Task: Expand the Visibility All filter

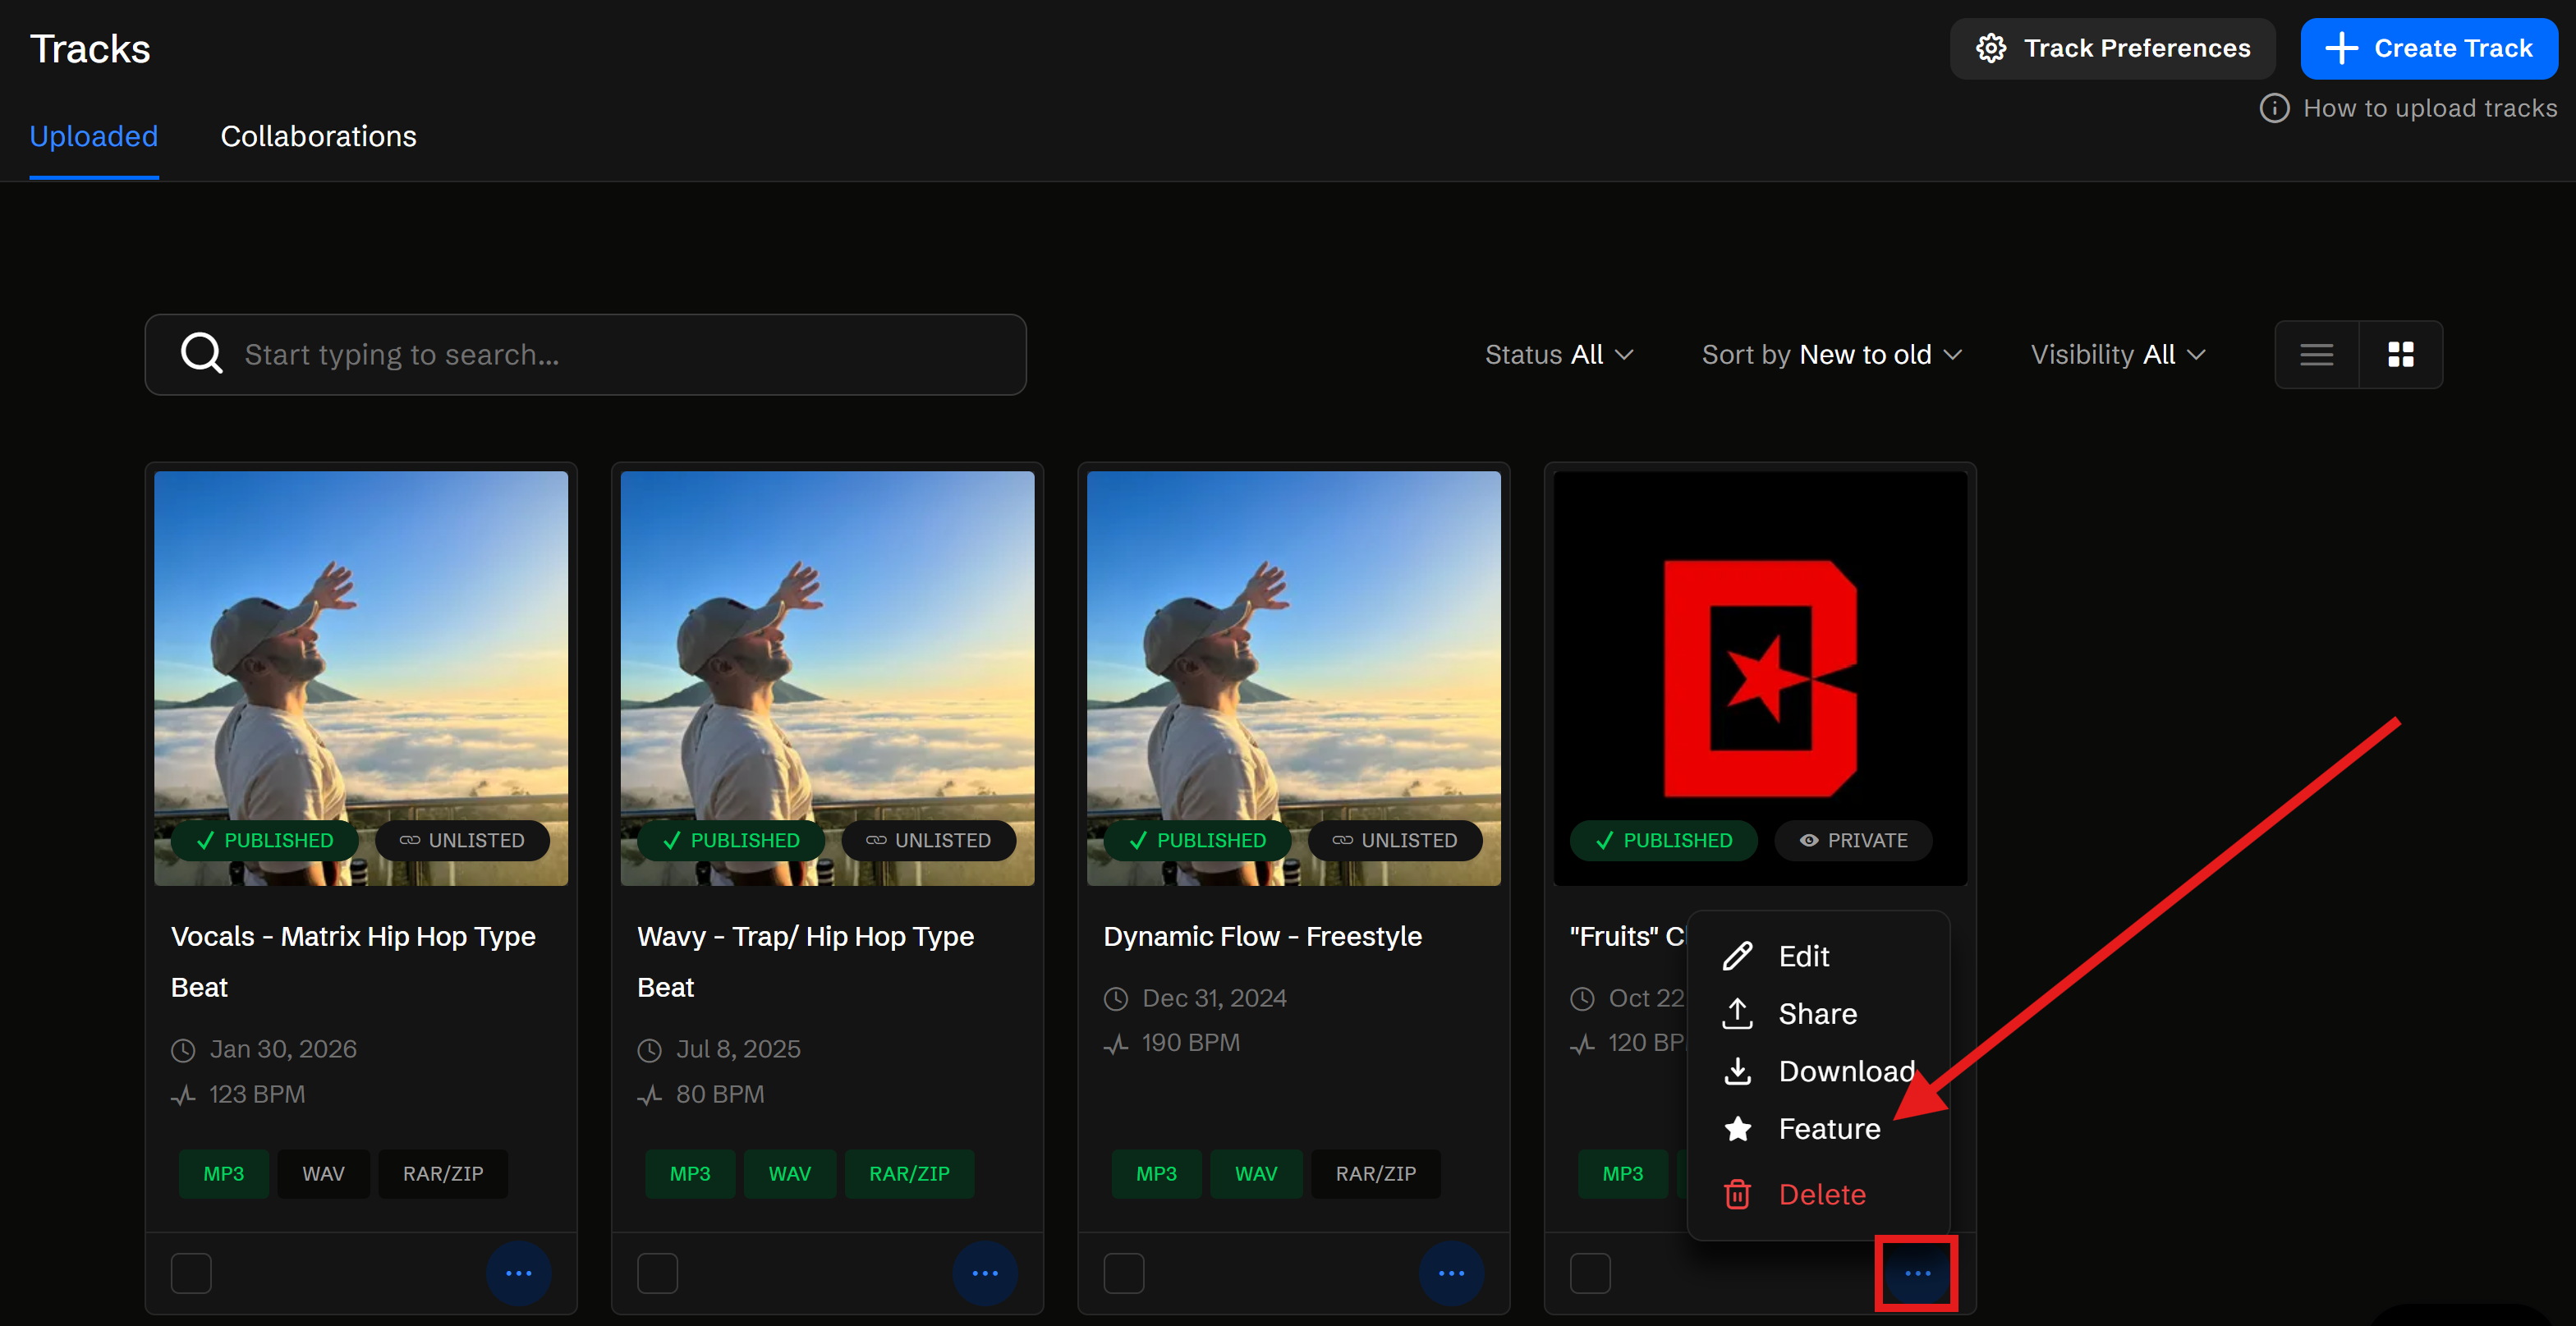Action: [x=2117, y=355]
